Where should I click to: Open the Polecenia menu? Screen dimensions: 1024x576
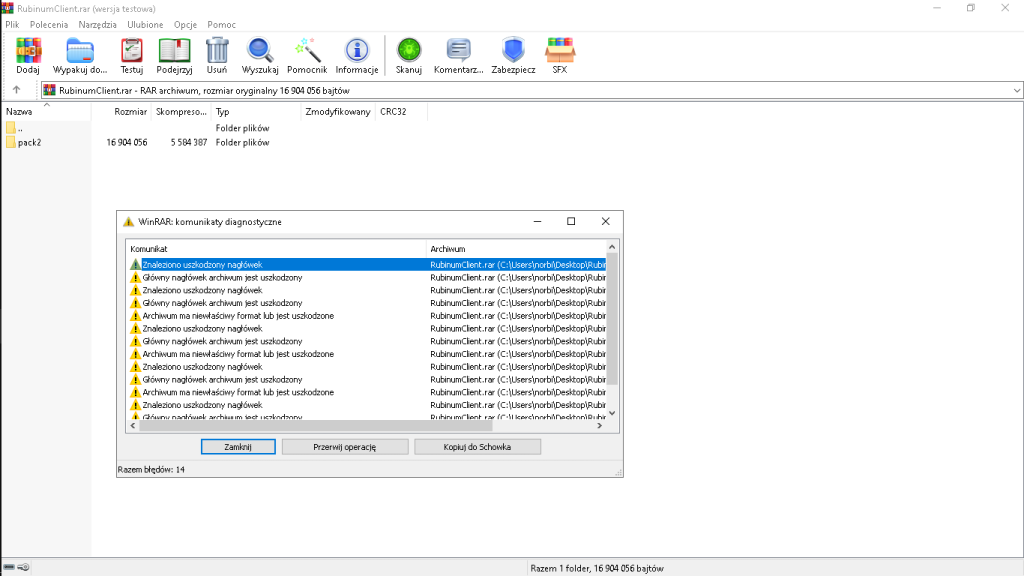tap(49, 25)
